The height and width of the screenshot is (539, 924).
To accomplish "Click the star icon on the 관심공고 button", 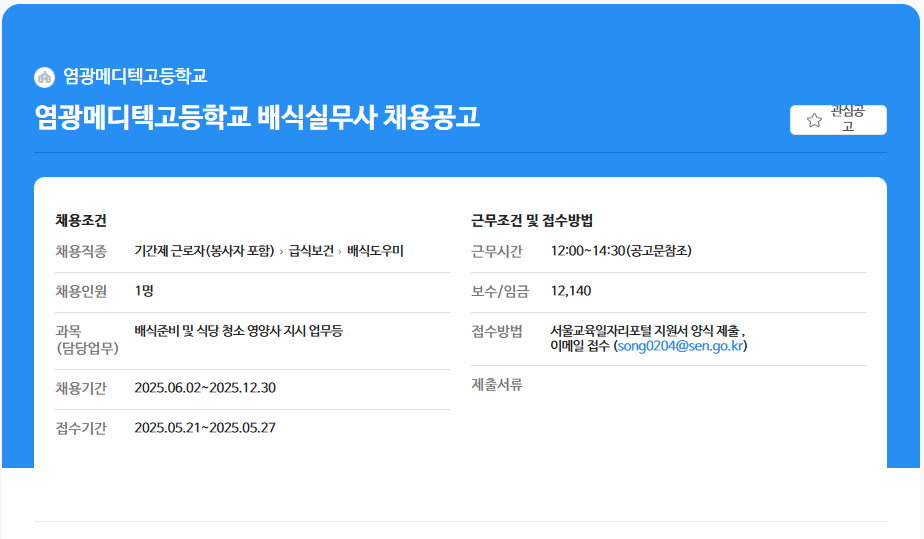I will [x=814, y=120].
